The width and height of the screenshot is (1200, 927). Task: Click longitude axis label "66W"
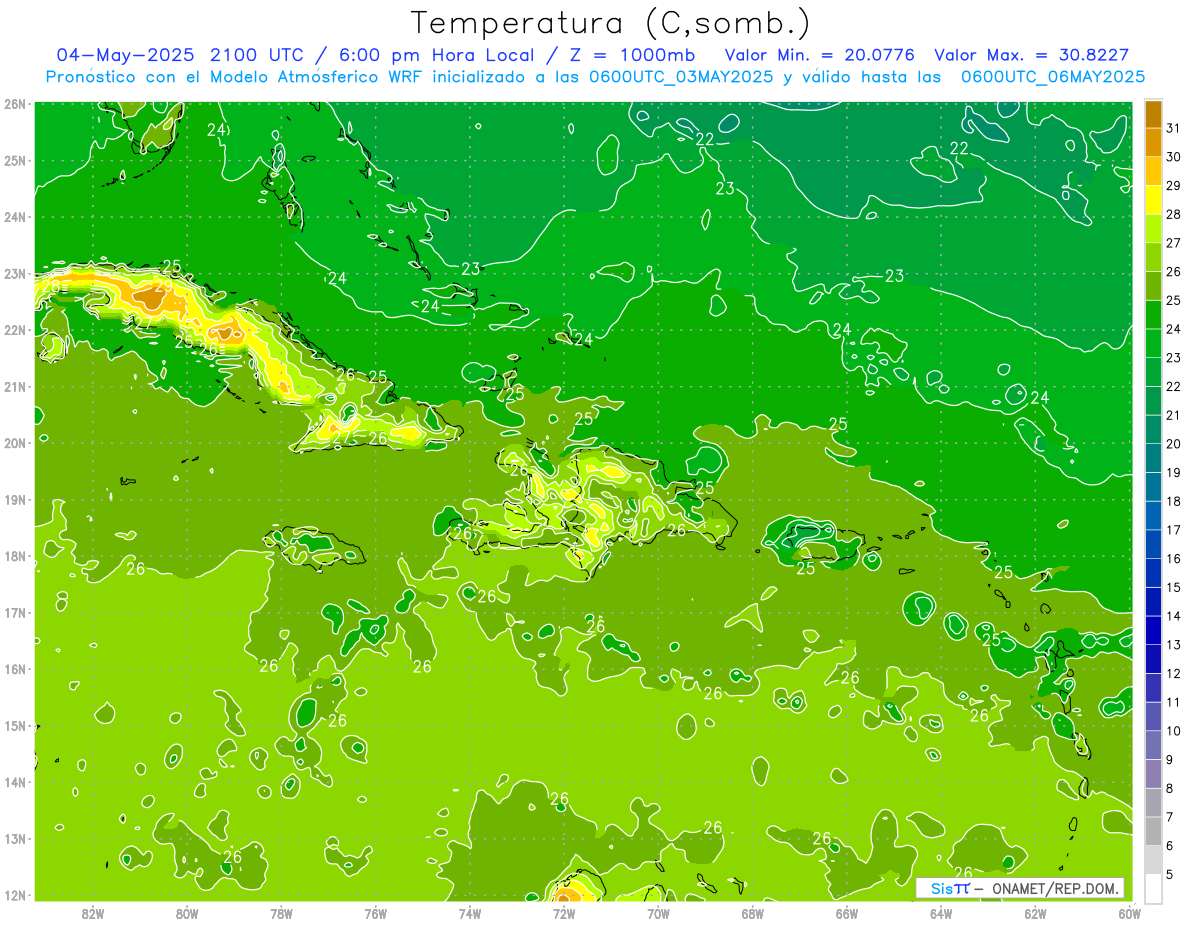(847, 913)
